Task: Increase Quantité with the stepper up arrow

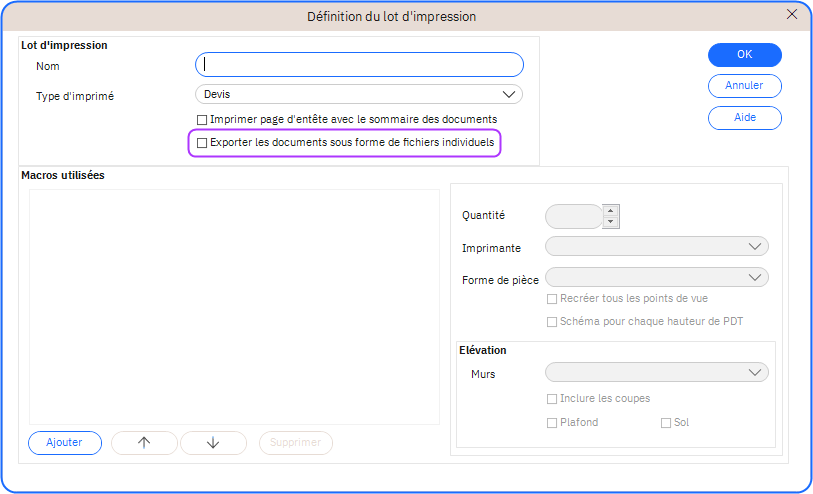Action: (611, 210)
